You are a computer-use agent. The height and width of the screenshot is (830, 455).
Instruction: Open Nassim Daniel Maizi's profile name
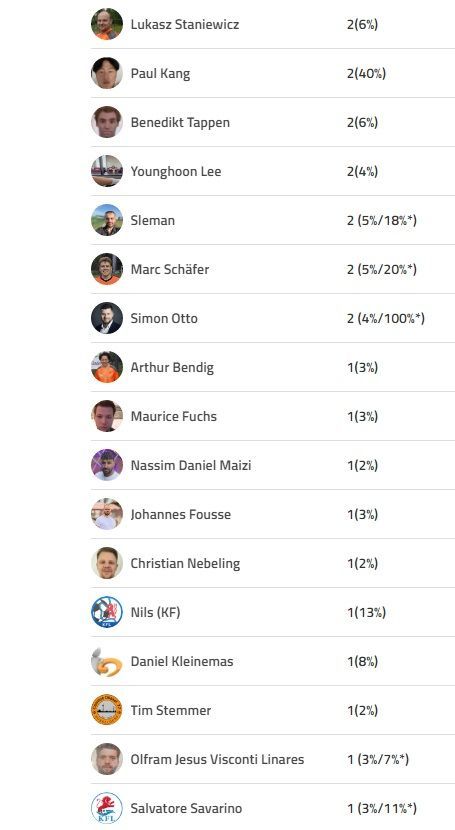[x=191, y=465]
